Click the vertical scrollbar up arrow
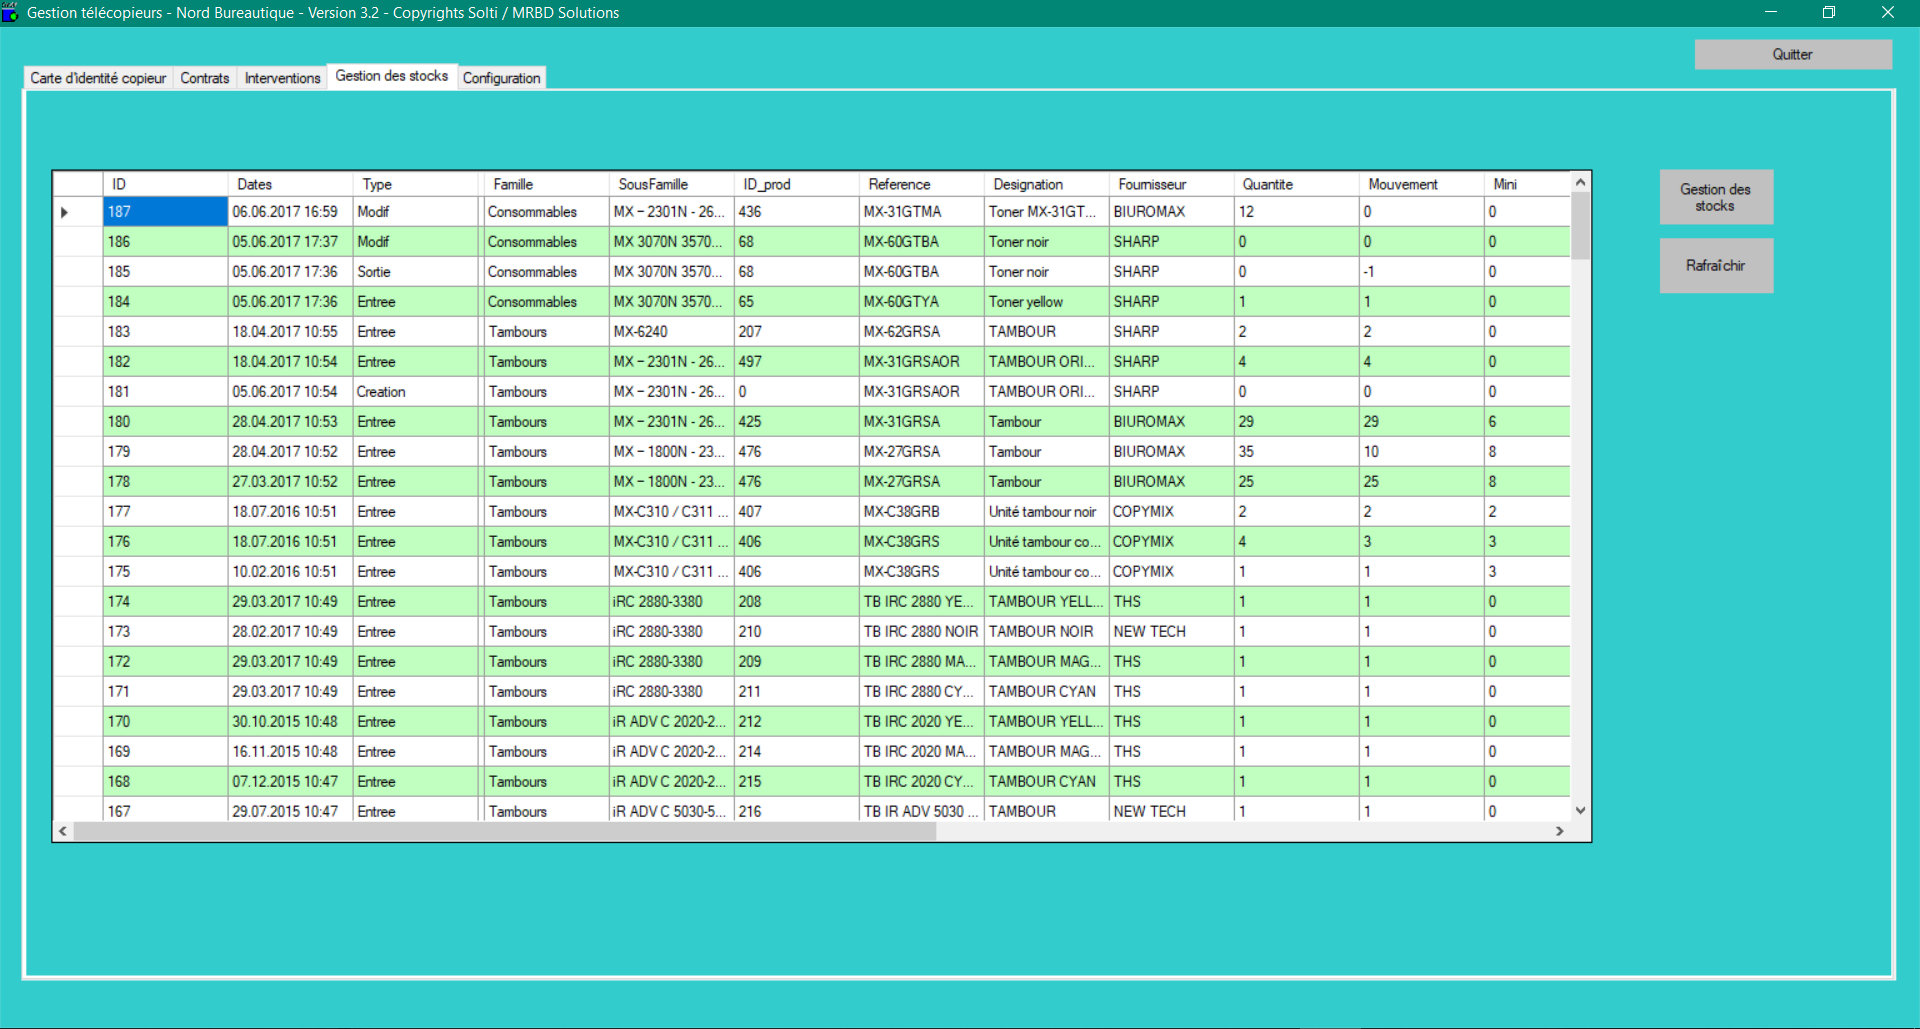 pos(1580,183)
